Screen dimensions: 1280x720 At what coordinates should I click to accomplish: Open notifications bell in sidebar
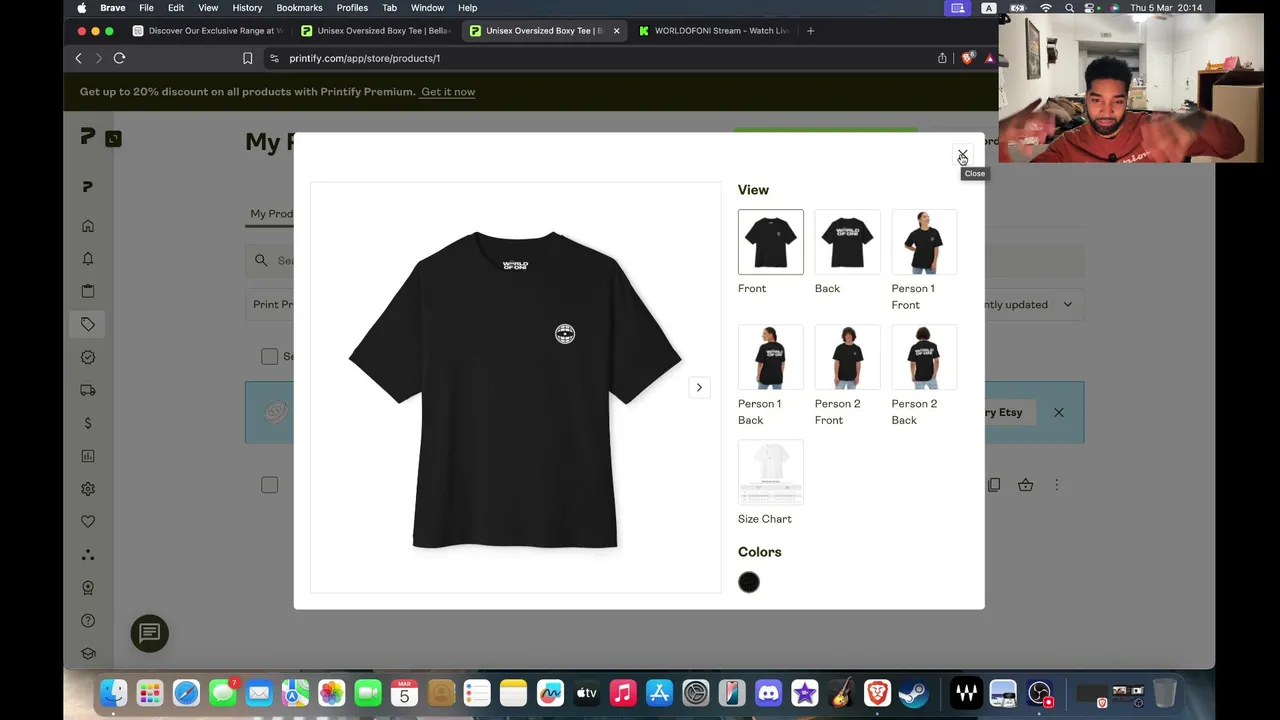(88, 259)
